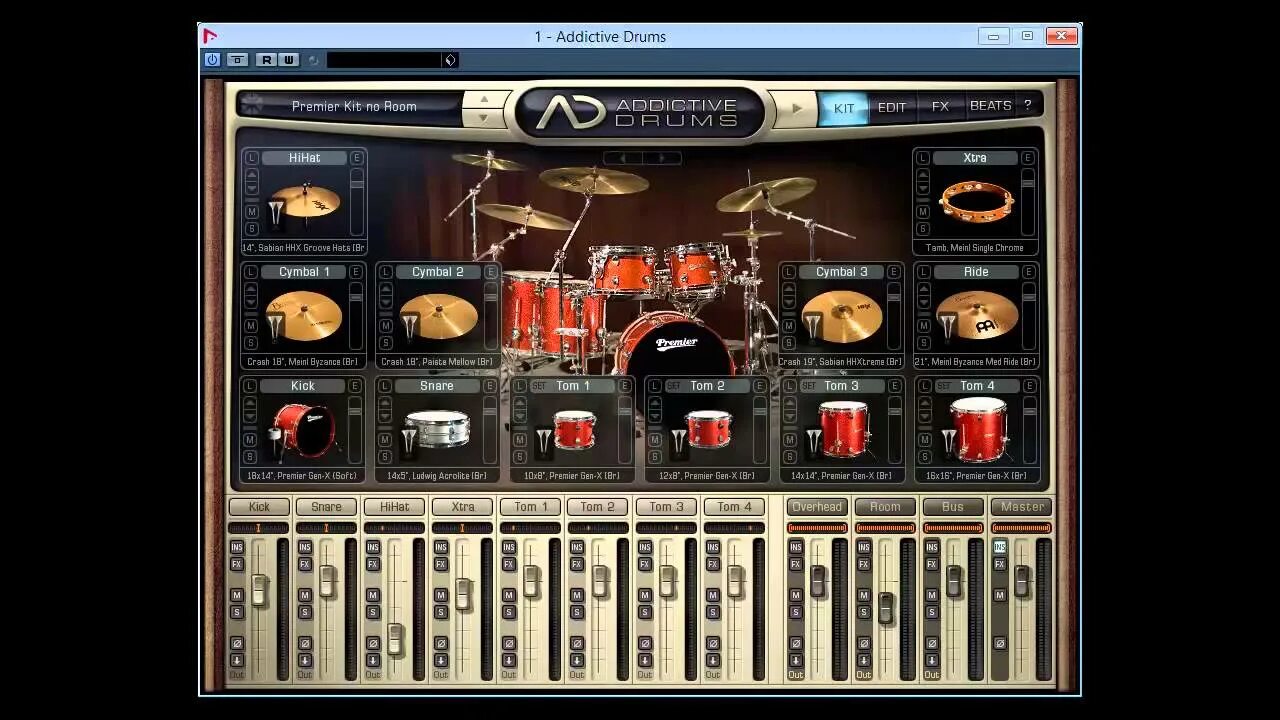This screenshot has height=720, width=1280.
Task: Click the Kick mixer channel label button
Action: (x=259, y=507)
